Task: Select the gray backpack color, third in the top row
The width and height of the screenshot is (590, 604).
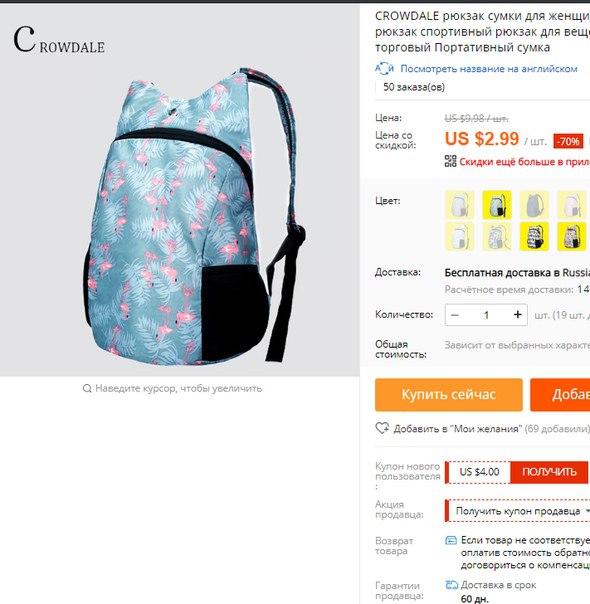Action: tap(534, 205)
